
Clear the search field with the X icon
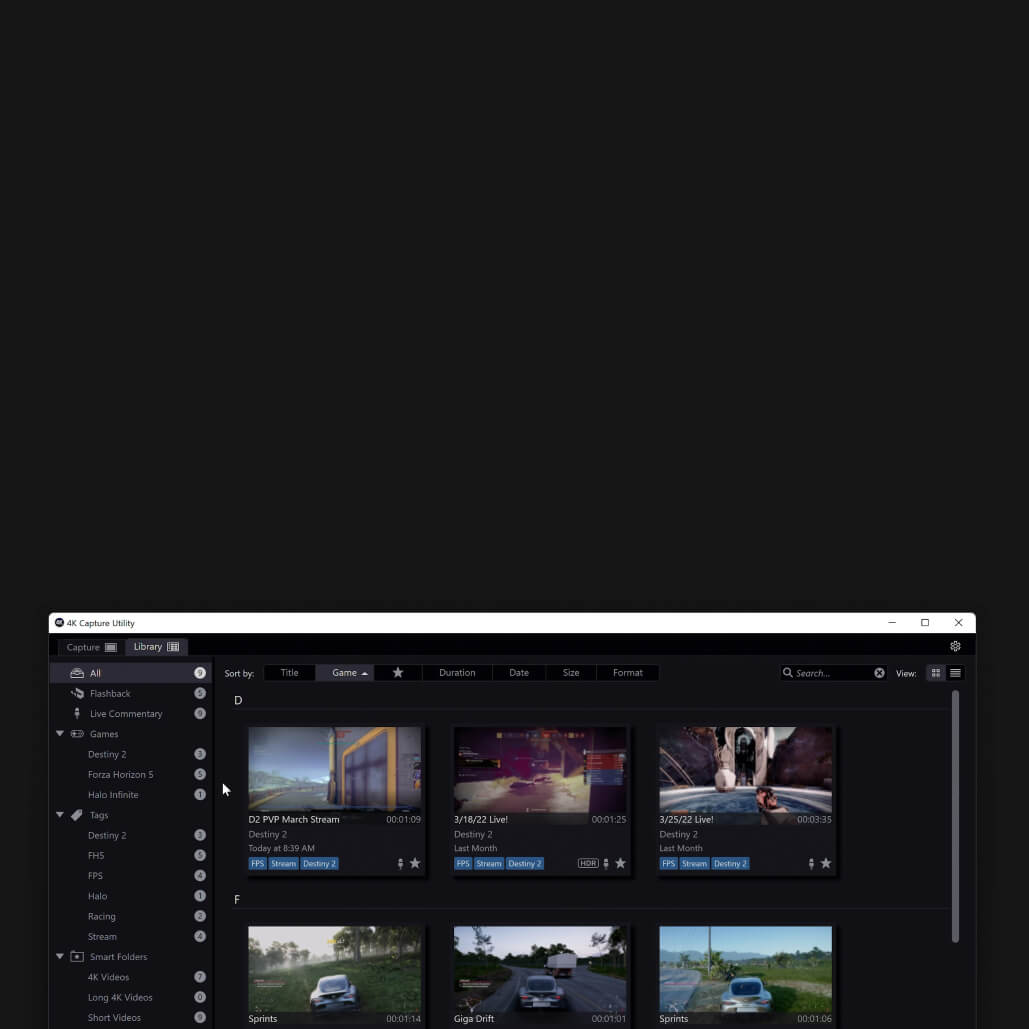click(879, 673)
